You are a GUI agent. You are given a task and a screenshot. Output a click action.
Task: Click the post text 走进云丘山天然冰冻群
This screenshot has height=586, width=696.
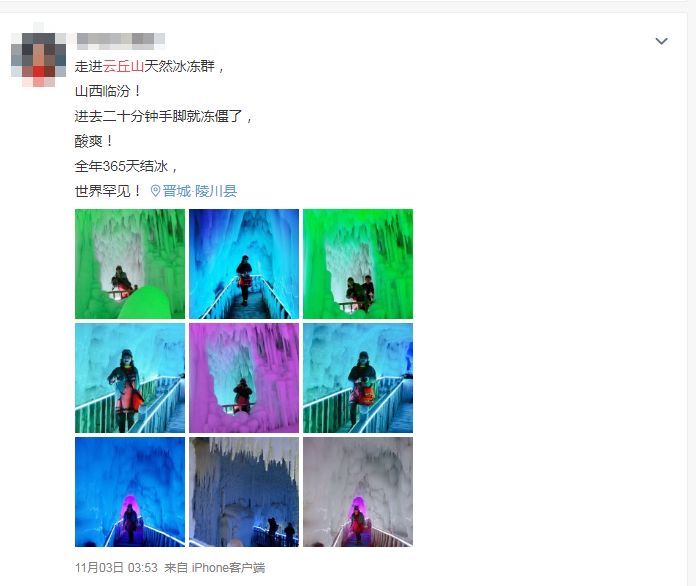coord(145,67)
